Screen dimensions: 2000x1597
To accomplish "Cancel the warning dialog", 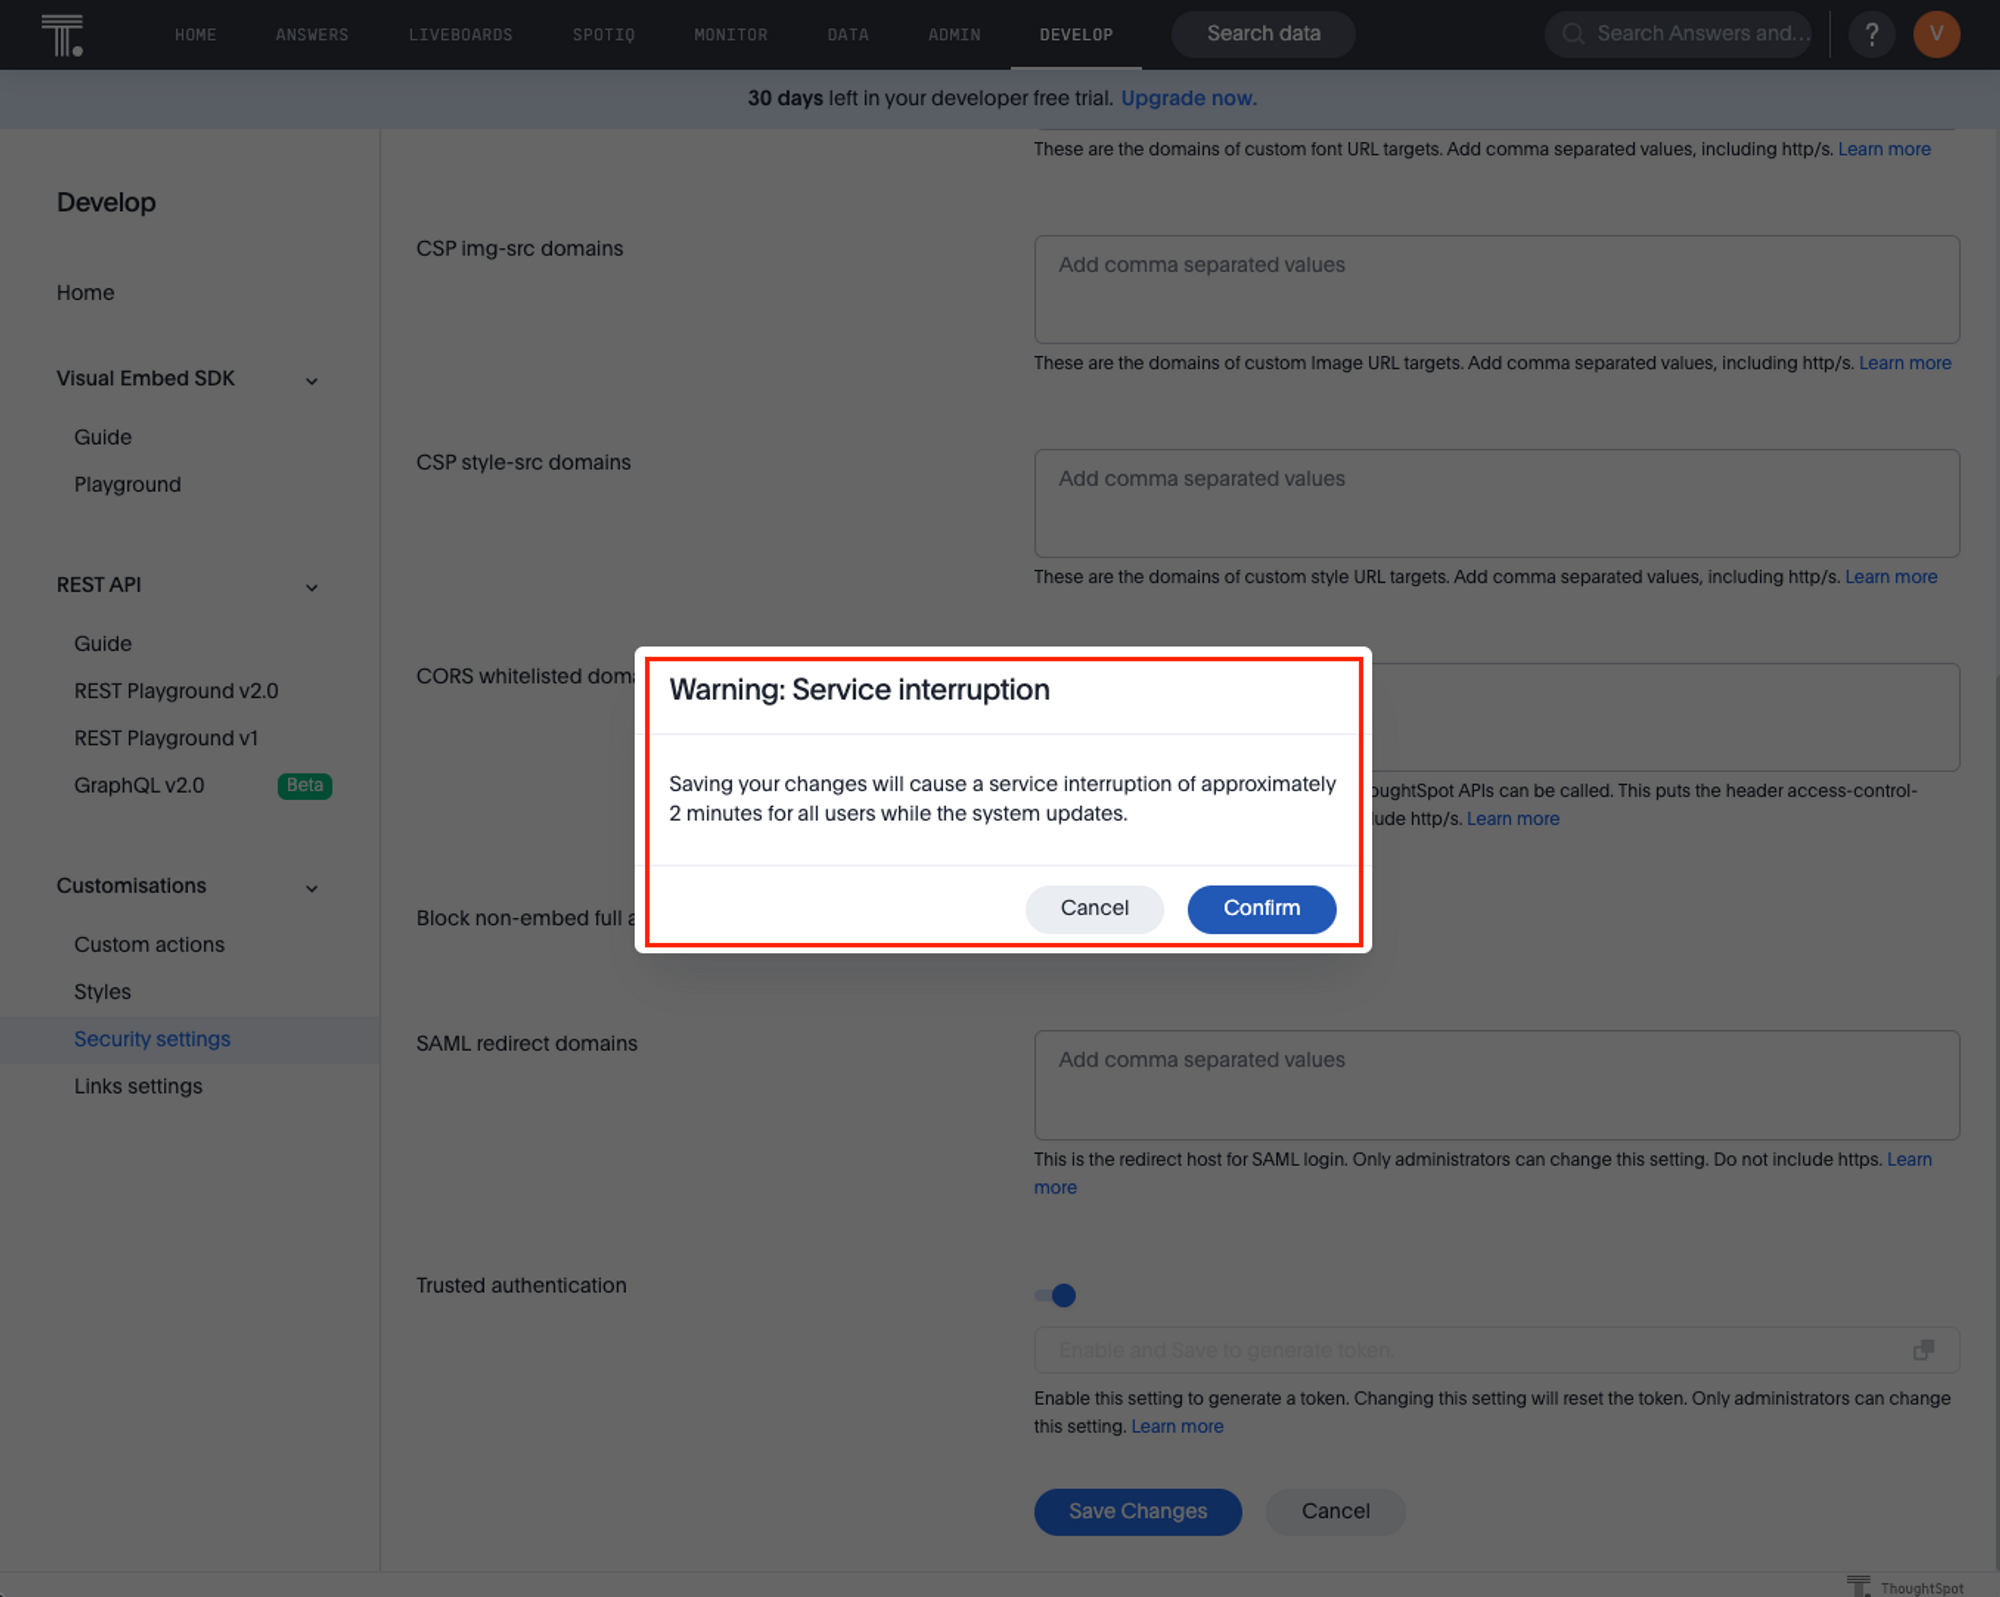I will [1094, 908].
